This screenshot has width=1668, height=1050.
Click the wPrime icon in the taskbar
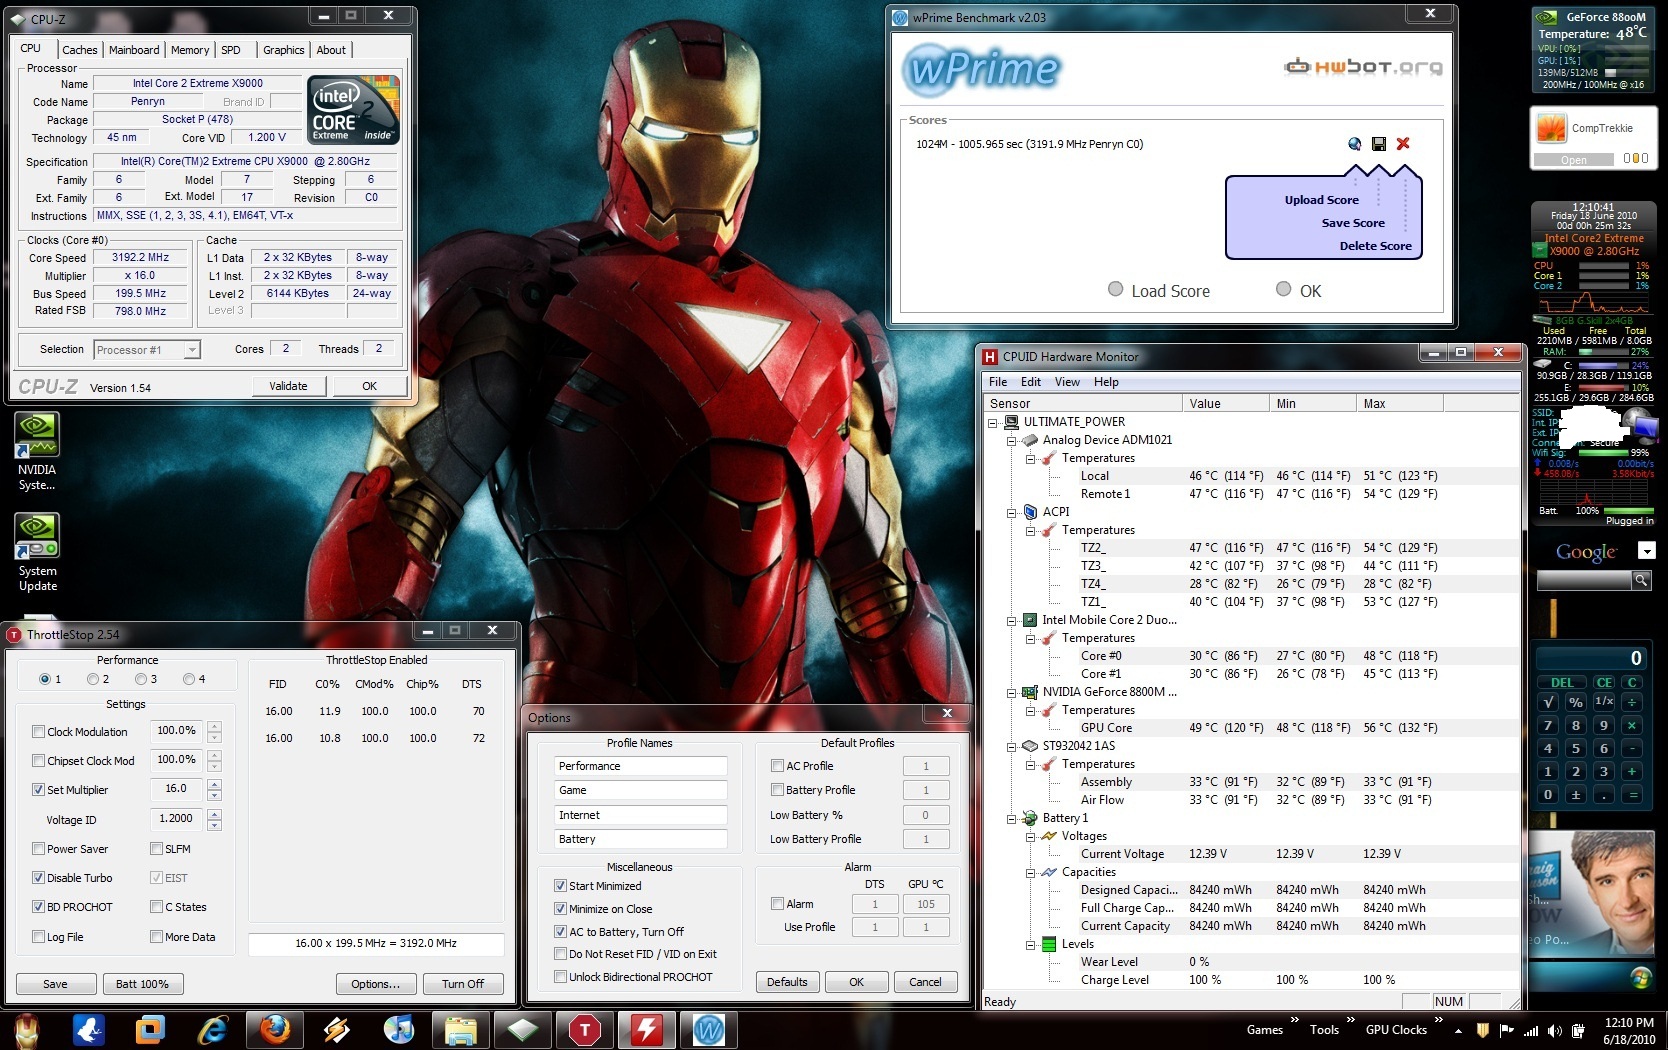[708, 1029]
